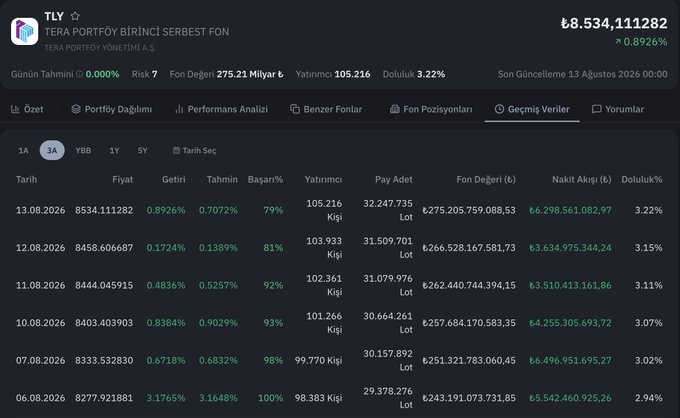Click the Doluluk% column header

642,180
